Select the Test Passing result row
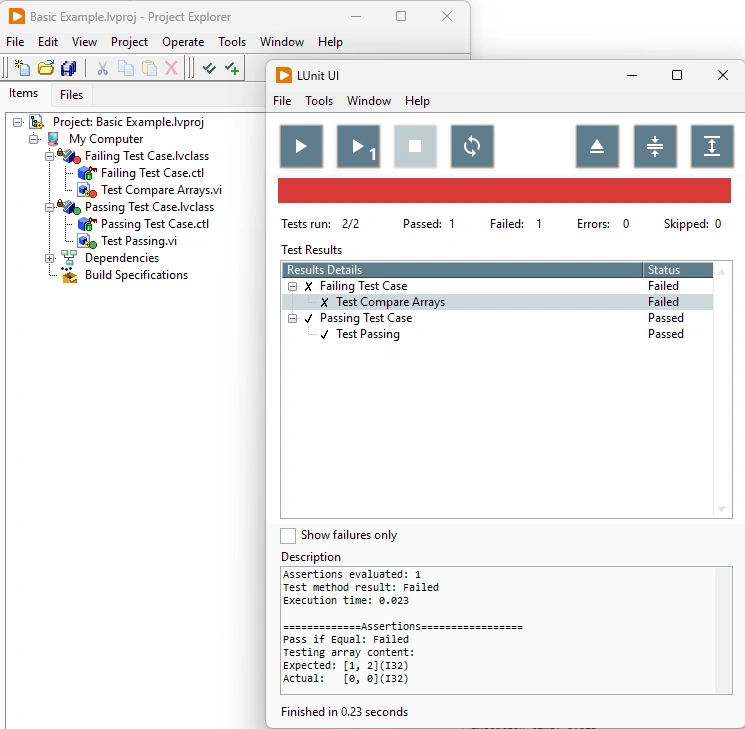Viewport: 745px width, 729px height. [x=497, y=334]
